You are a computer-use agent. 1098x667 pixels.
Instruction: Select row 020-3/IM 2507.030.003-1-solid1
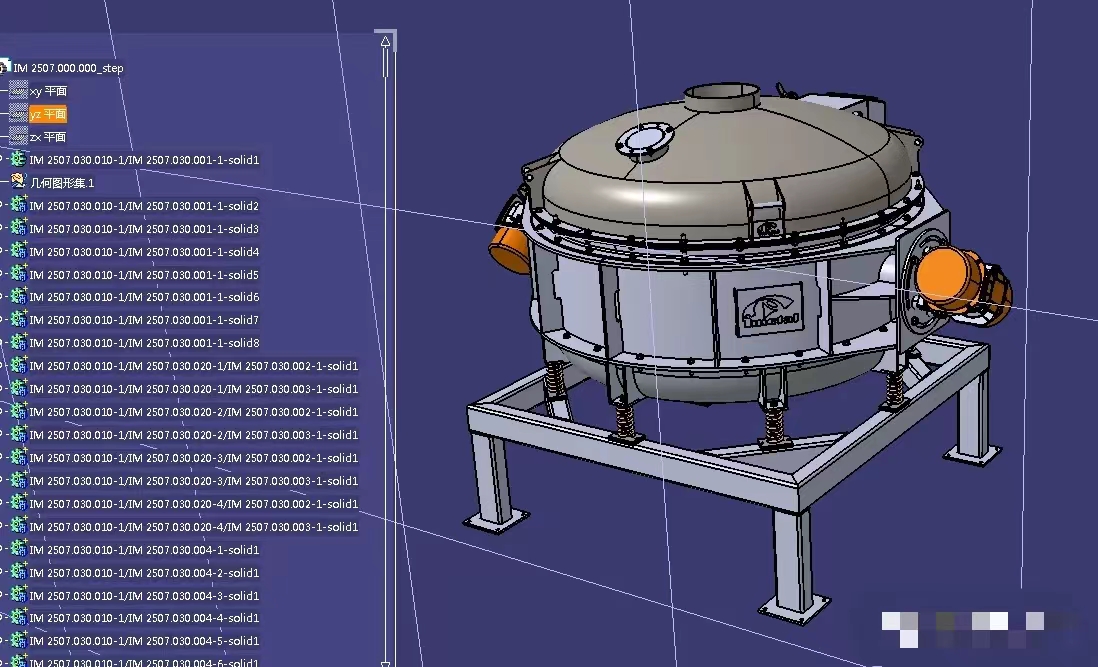(x=194, y=481)
